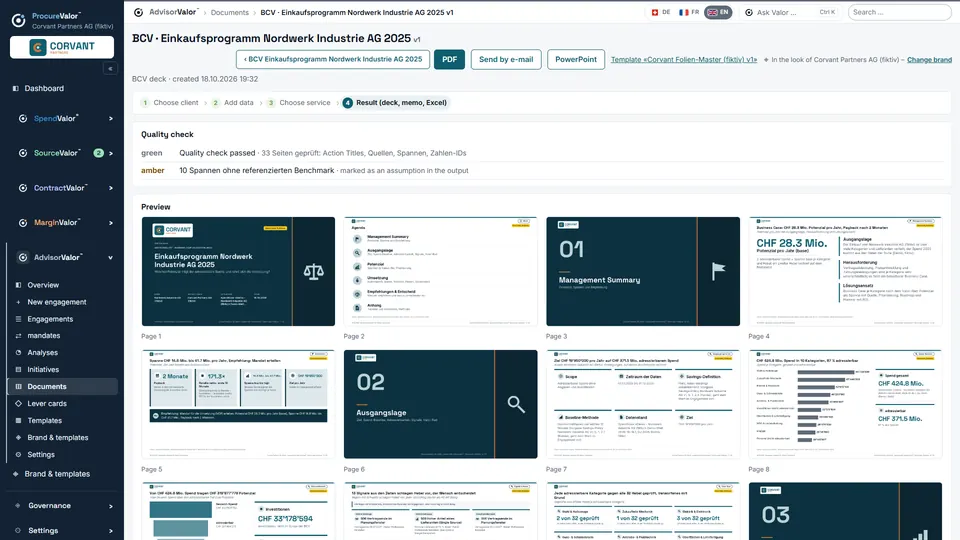Screen dimensions: 960x540
Task: Open the Analyses icon in the sidebar
Action: pos(18,353)
